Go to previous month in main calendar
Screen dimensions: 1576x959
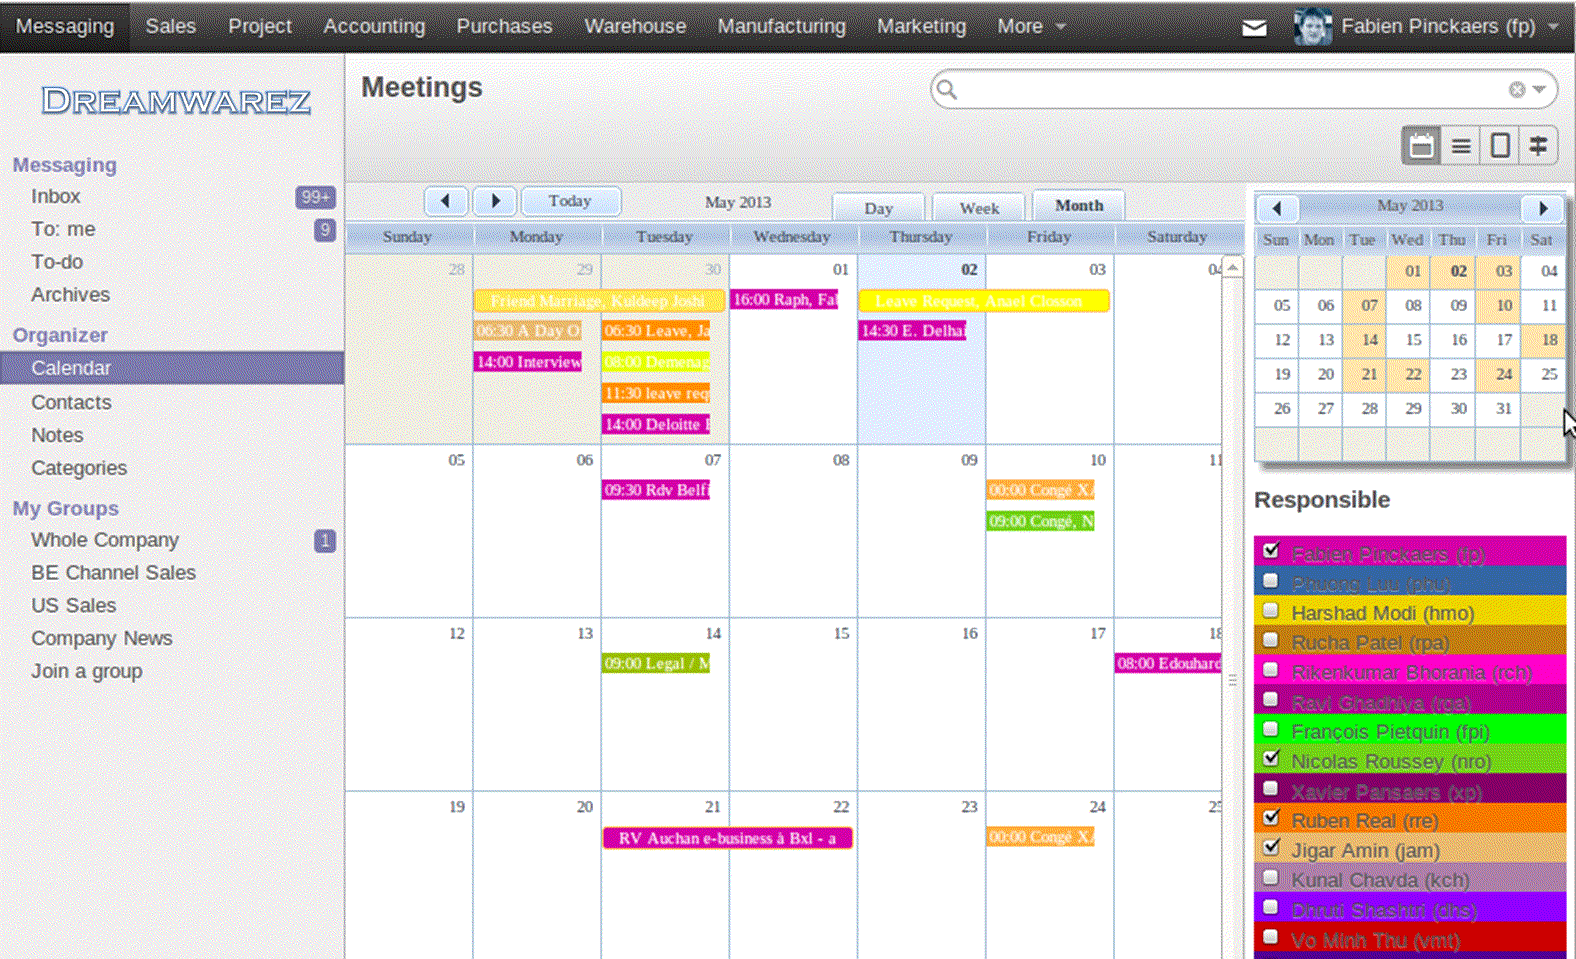click(446, 201)
